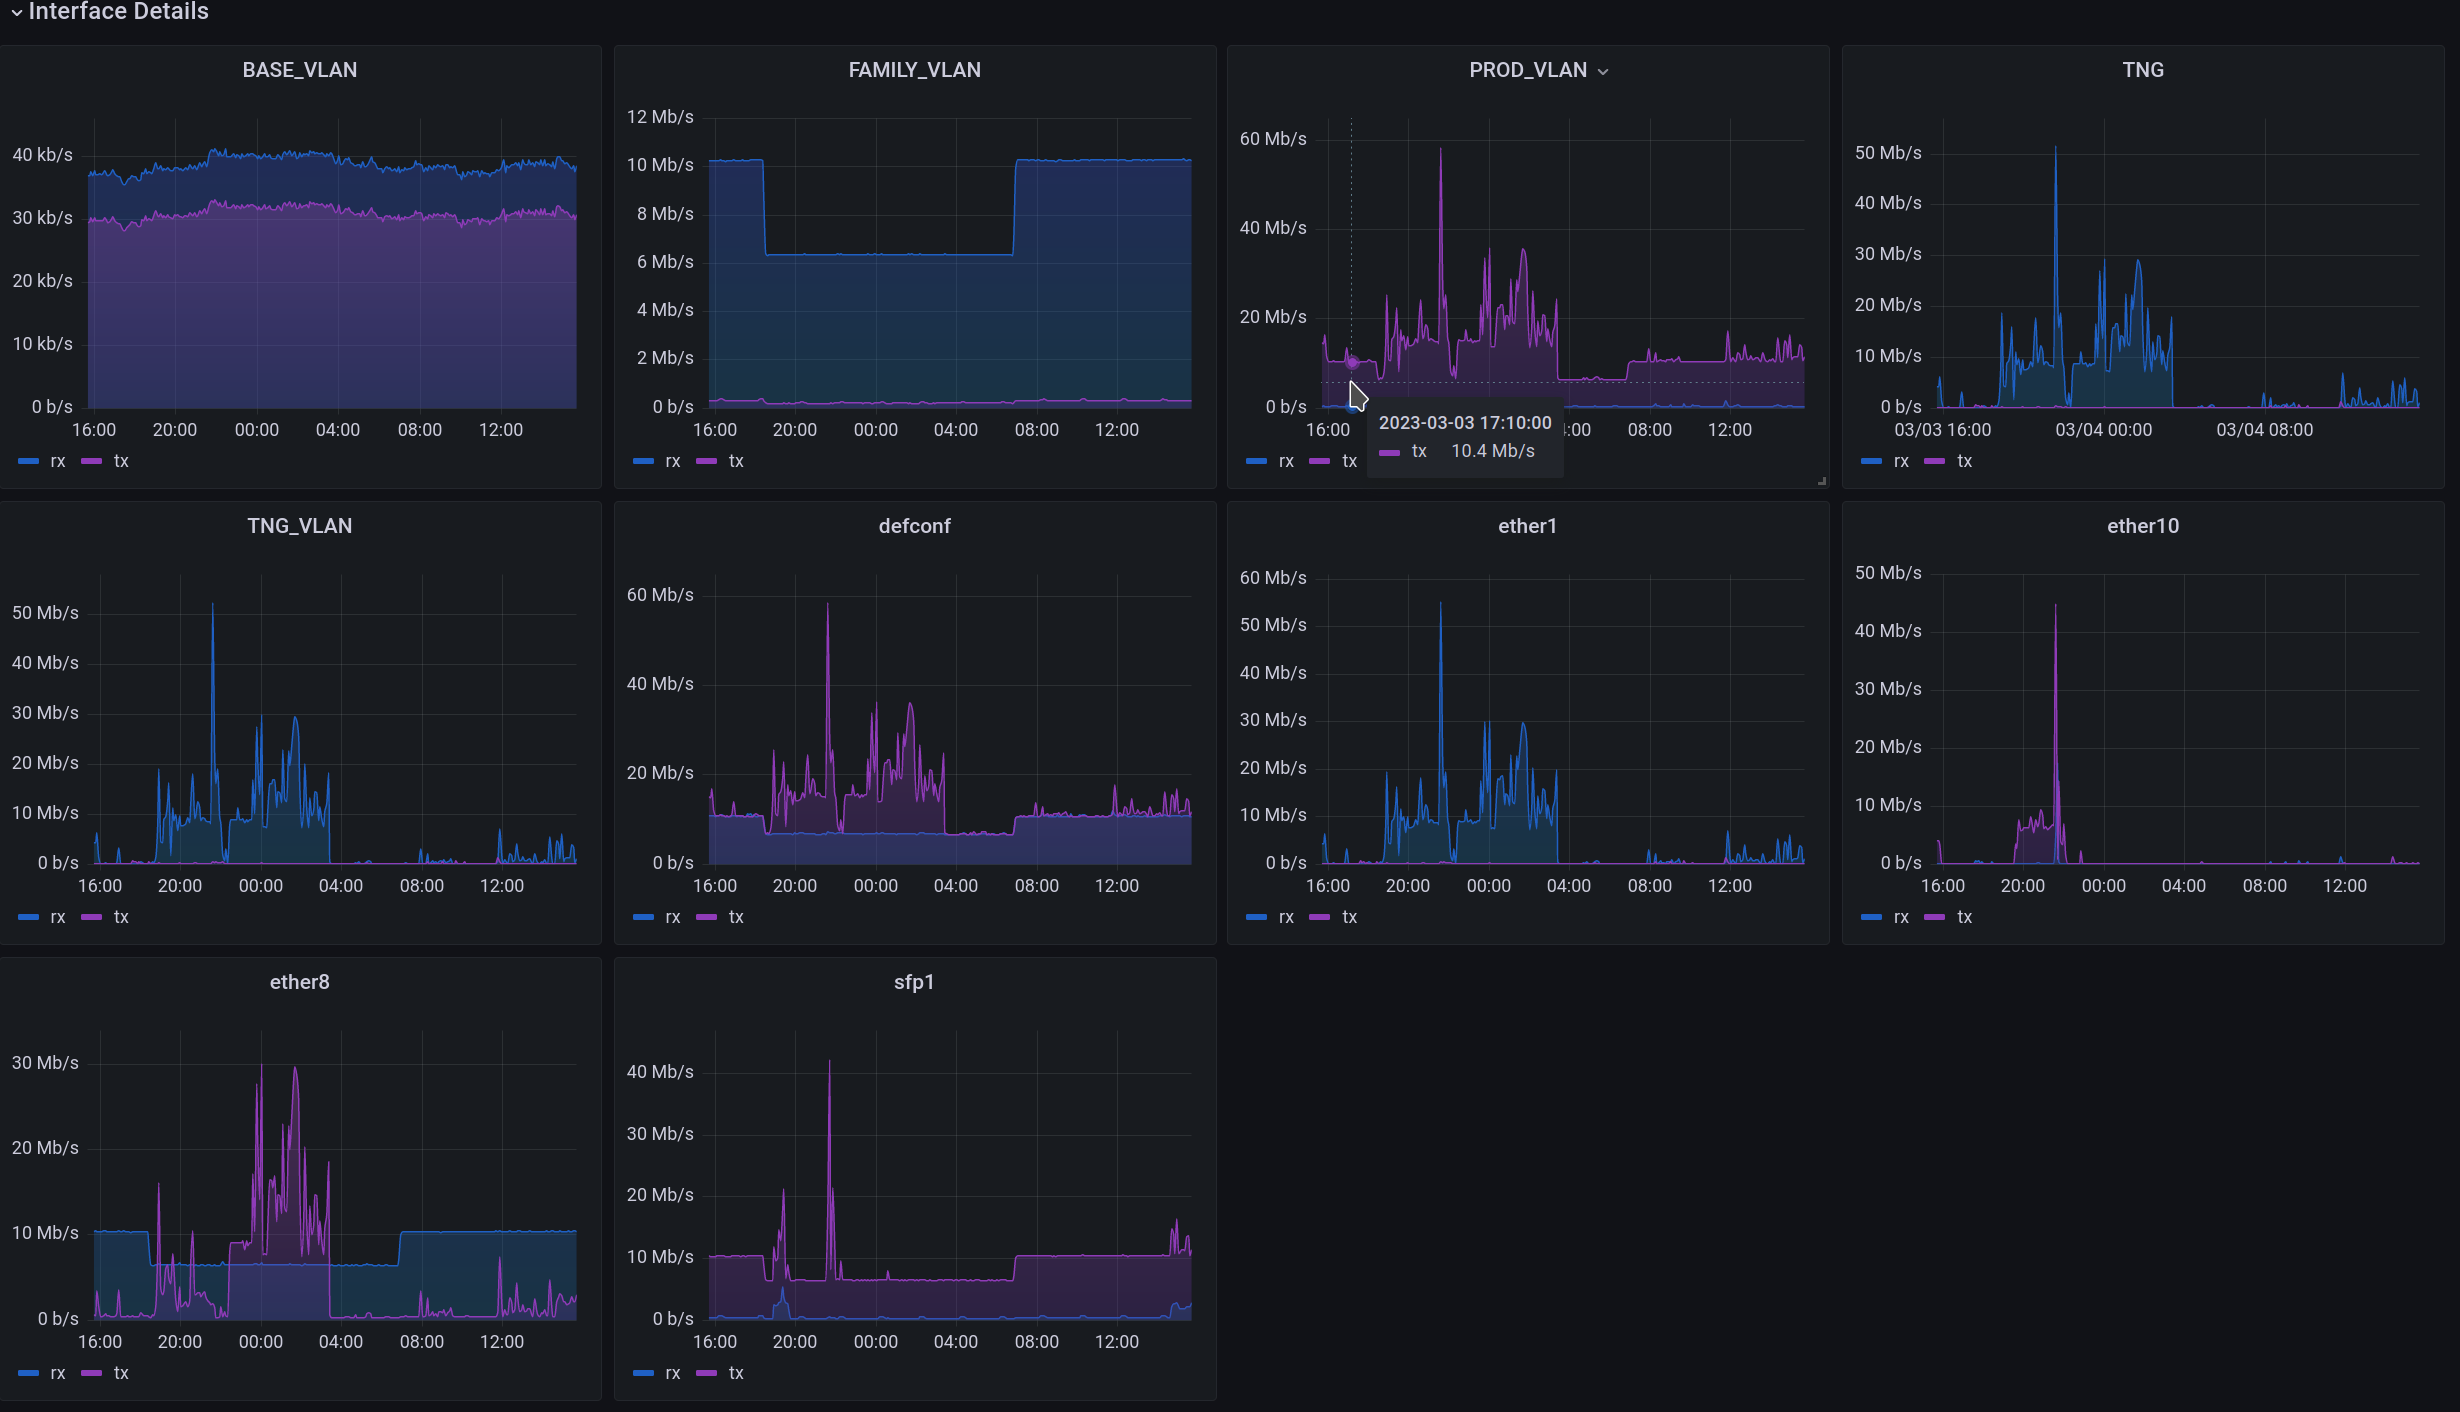Image resolution: width=2460 pixels, height=1412 pixels.
Task: Click tx color swatch in ether8 legend
Action: pyautogui.click(x=92, y=1373)
